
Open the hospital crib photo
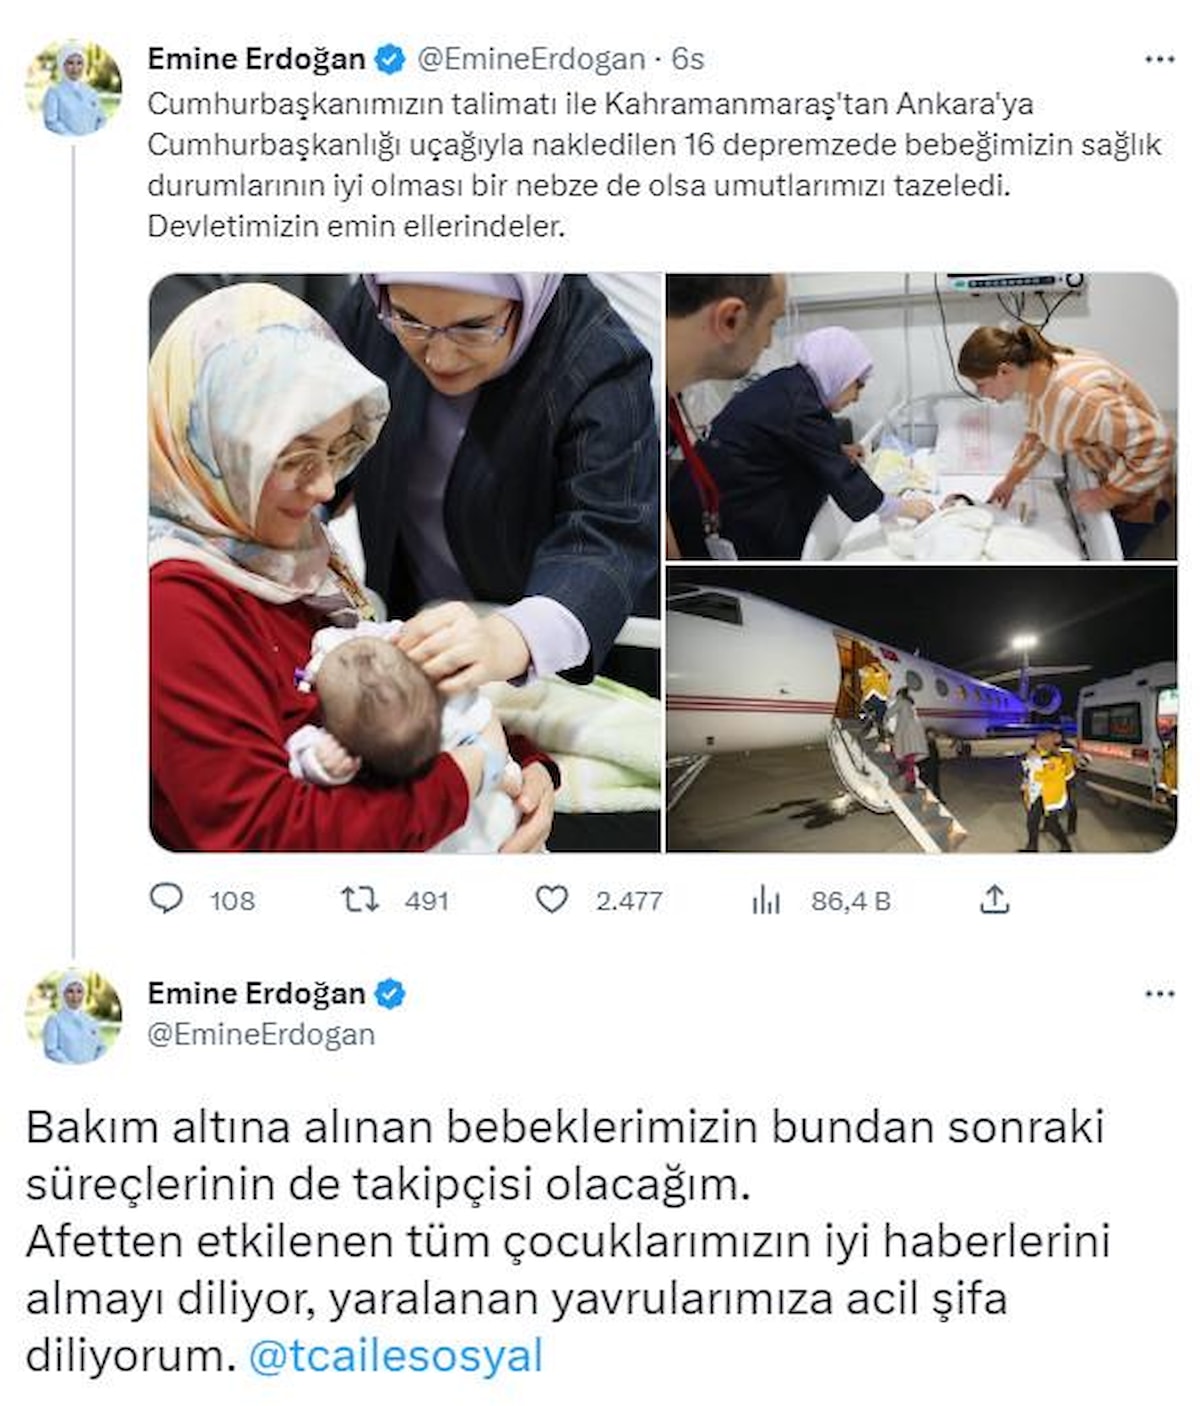point(922,416)
